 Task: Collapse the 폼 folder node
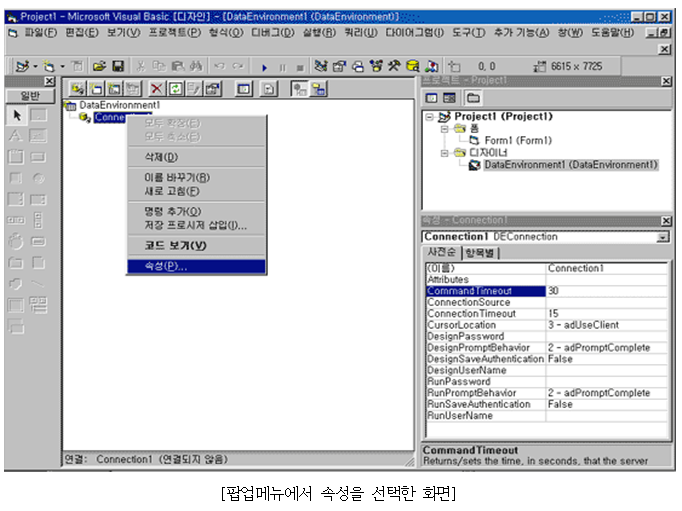coord(444,129)
